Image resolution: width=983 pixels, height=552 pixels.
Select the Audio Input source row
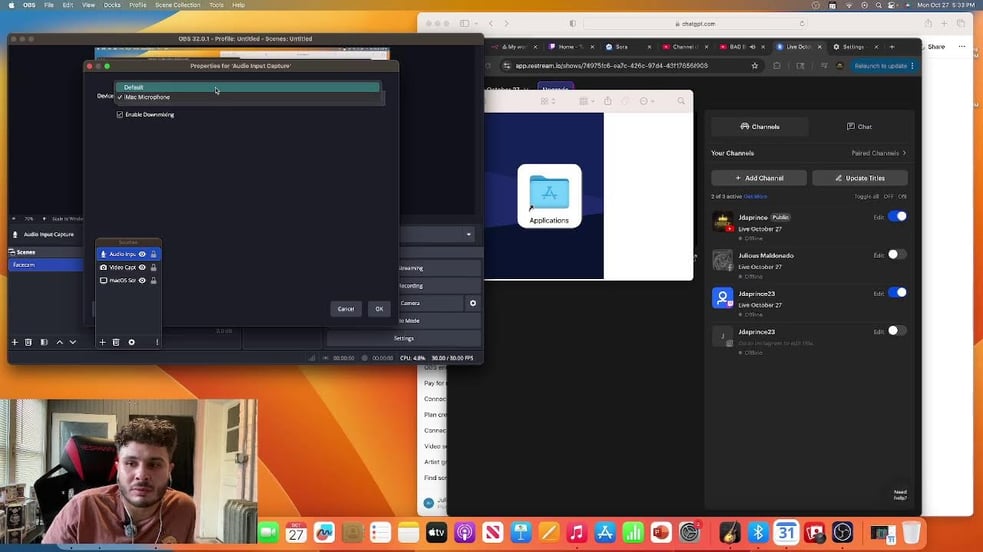[x=129, y=254]
